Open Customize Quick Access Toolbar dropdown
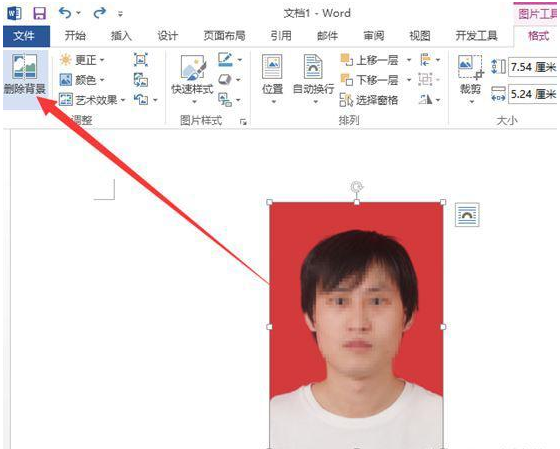 click(120, 14)
